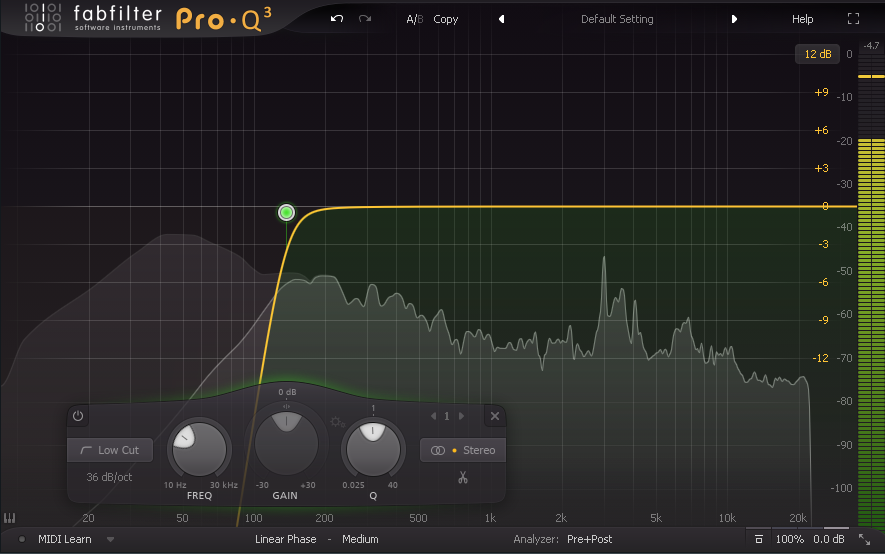Go to the previous preset arrow
This screenshot has height=554, width=885.
tap(501, 19)
